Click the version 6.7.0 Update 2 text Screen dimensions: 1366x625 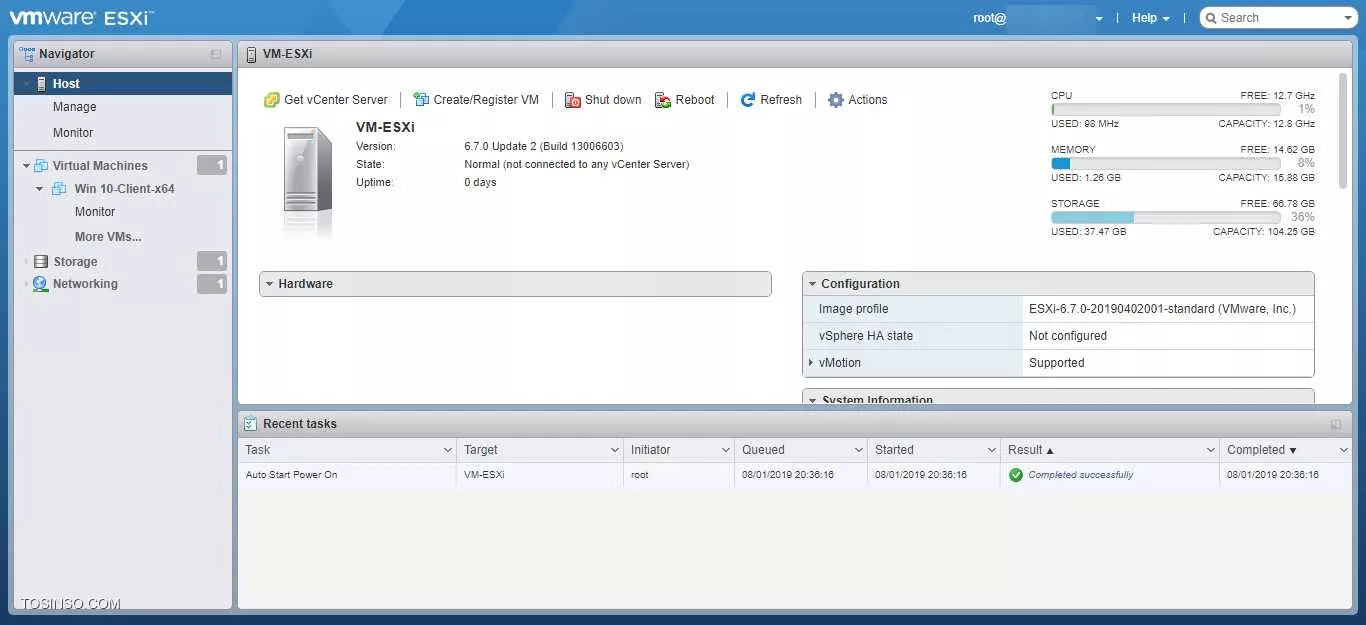point(544,147)
